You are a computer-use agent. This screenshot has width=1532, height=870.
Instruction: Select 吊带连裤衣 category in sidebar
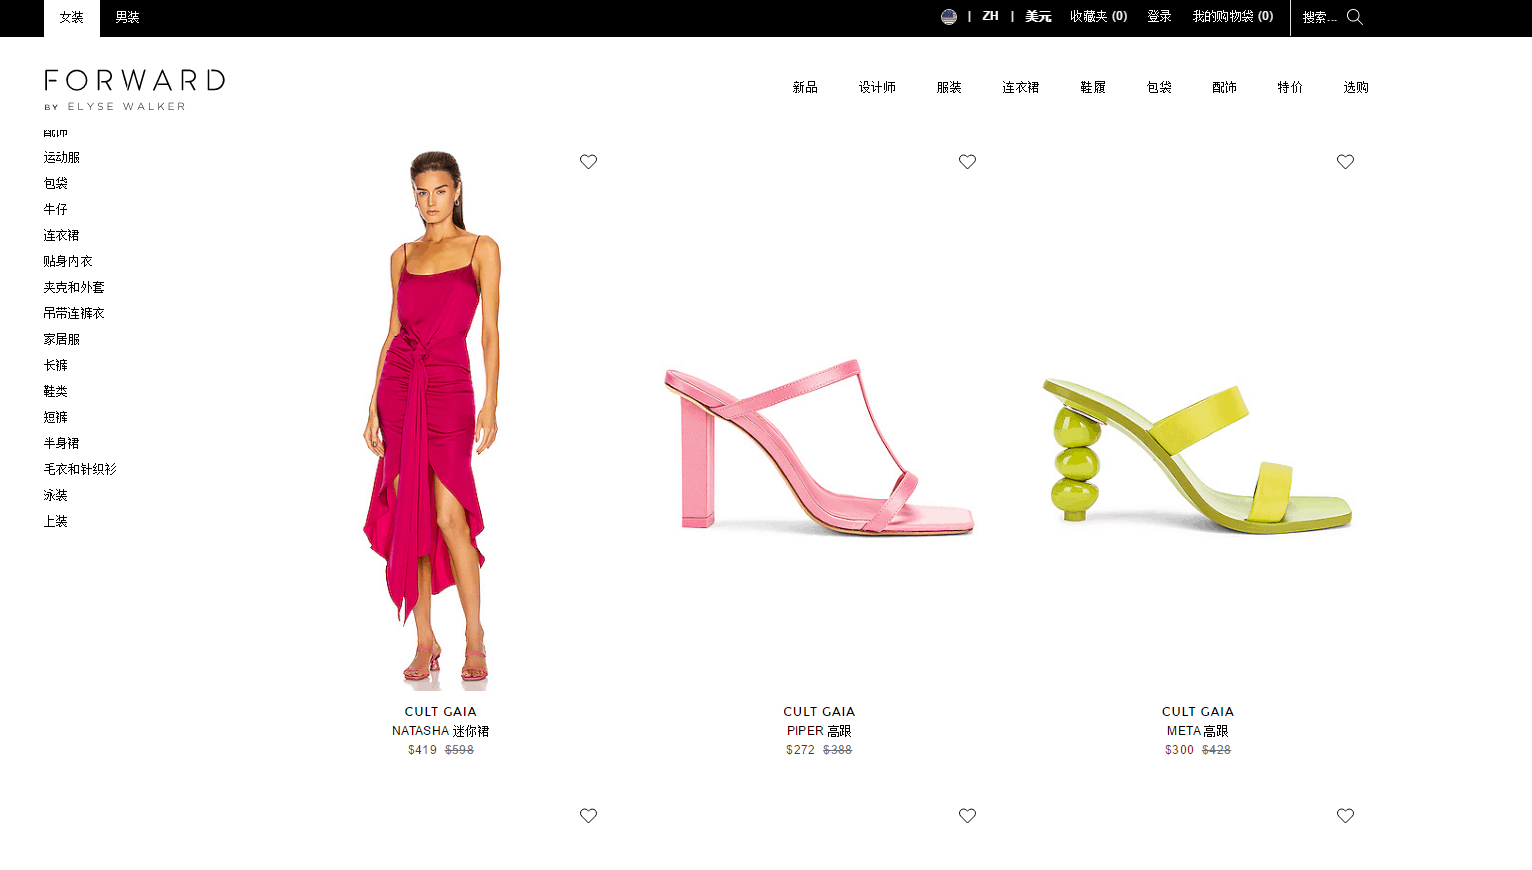click(74, 314)
